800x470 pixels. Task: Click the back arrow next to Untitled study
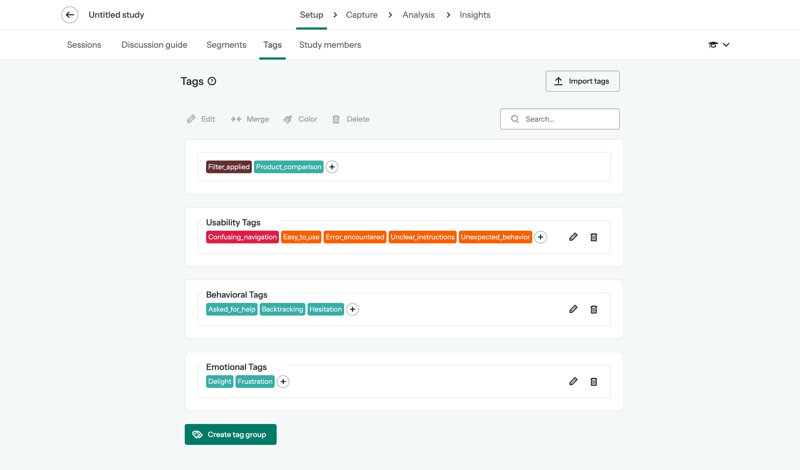(70, 15)
